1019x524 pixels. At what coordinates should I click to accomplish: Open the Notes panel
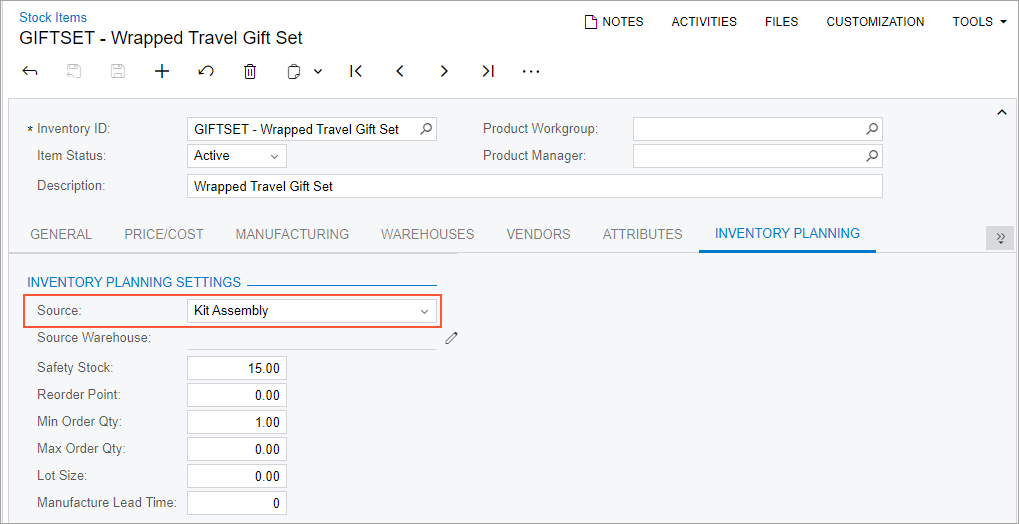tap(614, 21)
